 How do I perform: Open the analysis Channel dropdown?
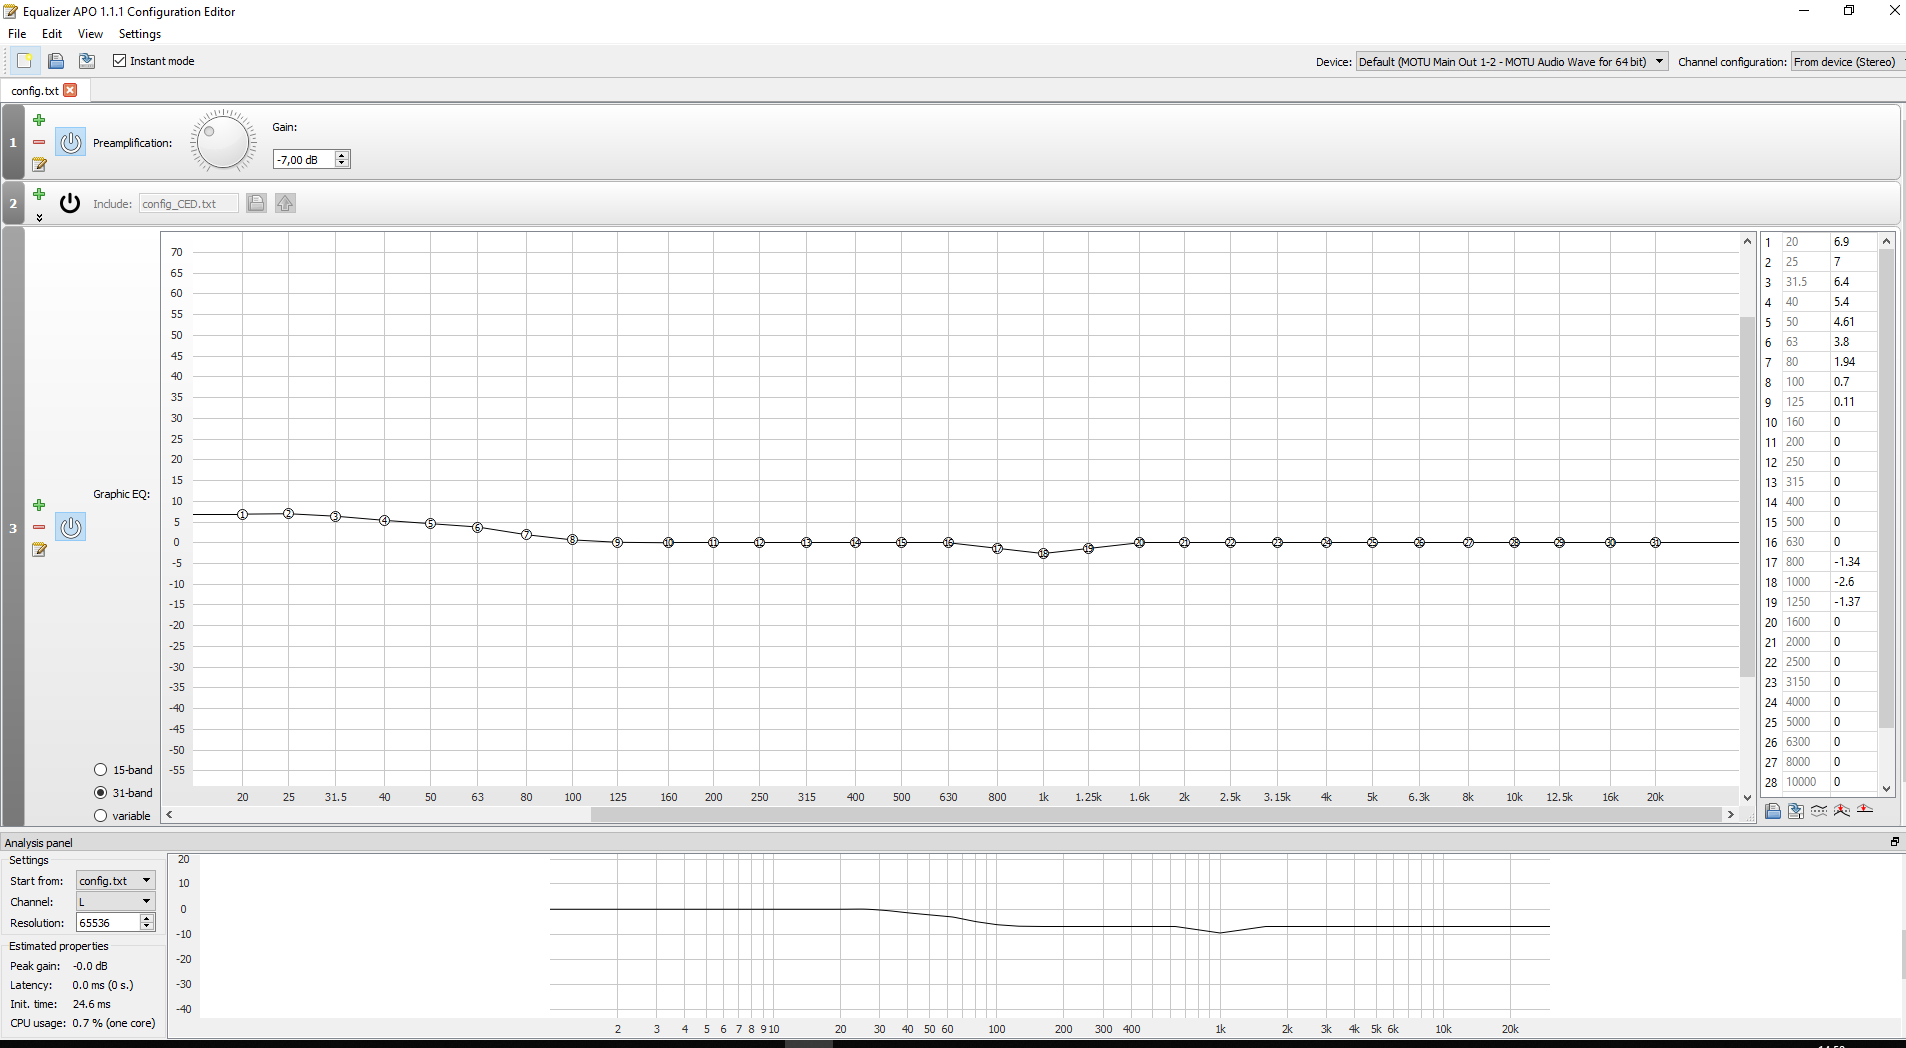pos(116,902)
